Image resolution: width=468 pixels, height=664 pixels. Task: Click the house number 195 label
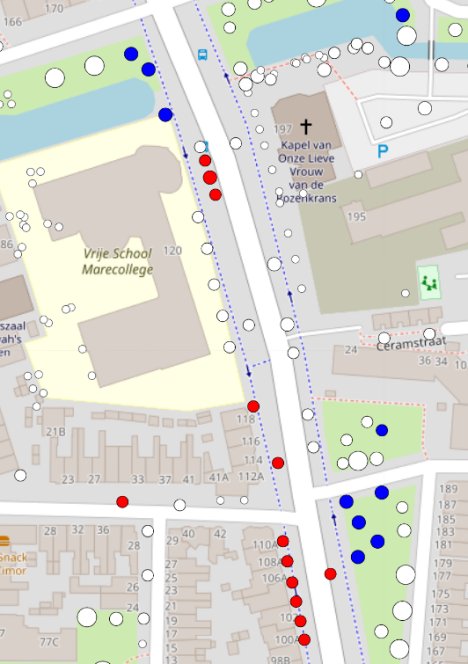[x=356, y=217]
